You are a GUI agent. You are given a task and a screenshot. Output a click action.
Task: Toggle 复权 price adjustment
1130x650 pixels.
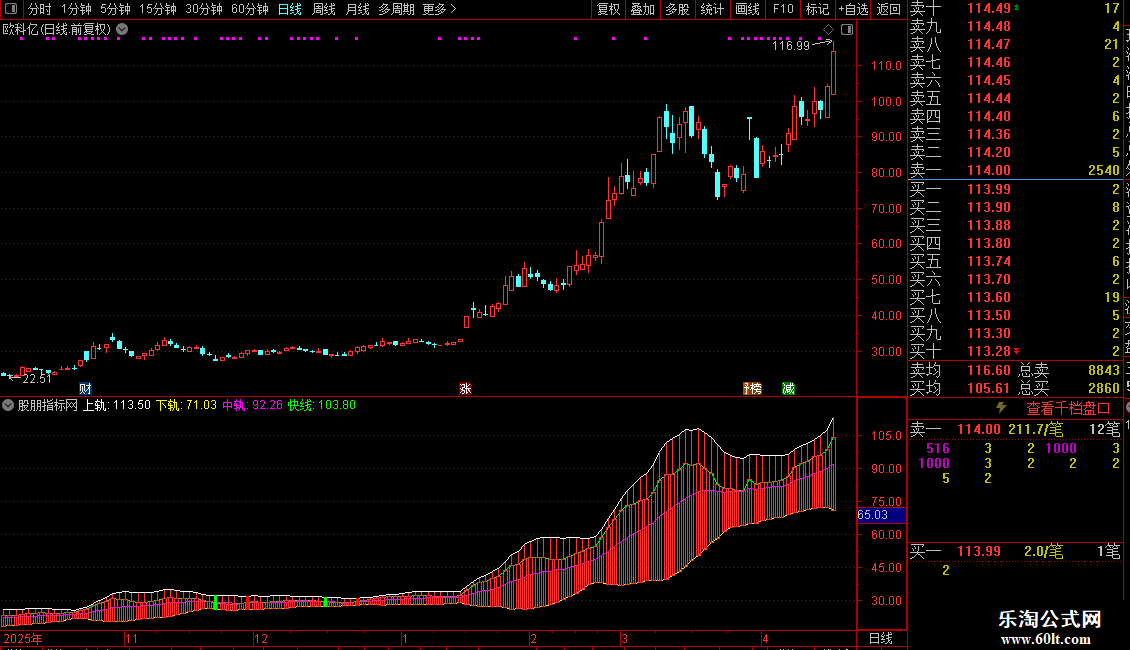coord(608,9)
